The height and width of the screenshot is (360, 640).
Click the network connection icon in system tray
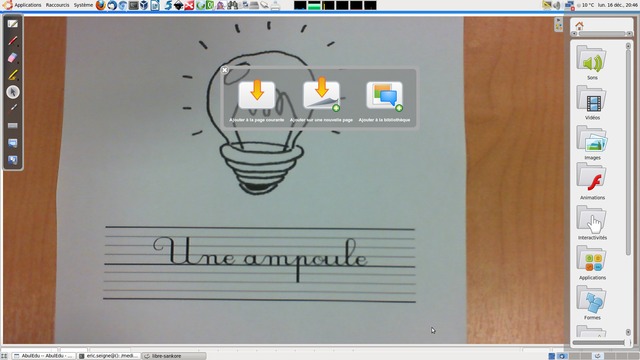tap(569, 5)
